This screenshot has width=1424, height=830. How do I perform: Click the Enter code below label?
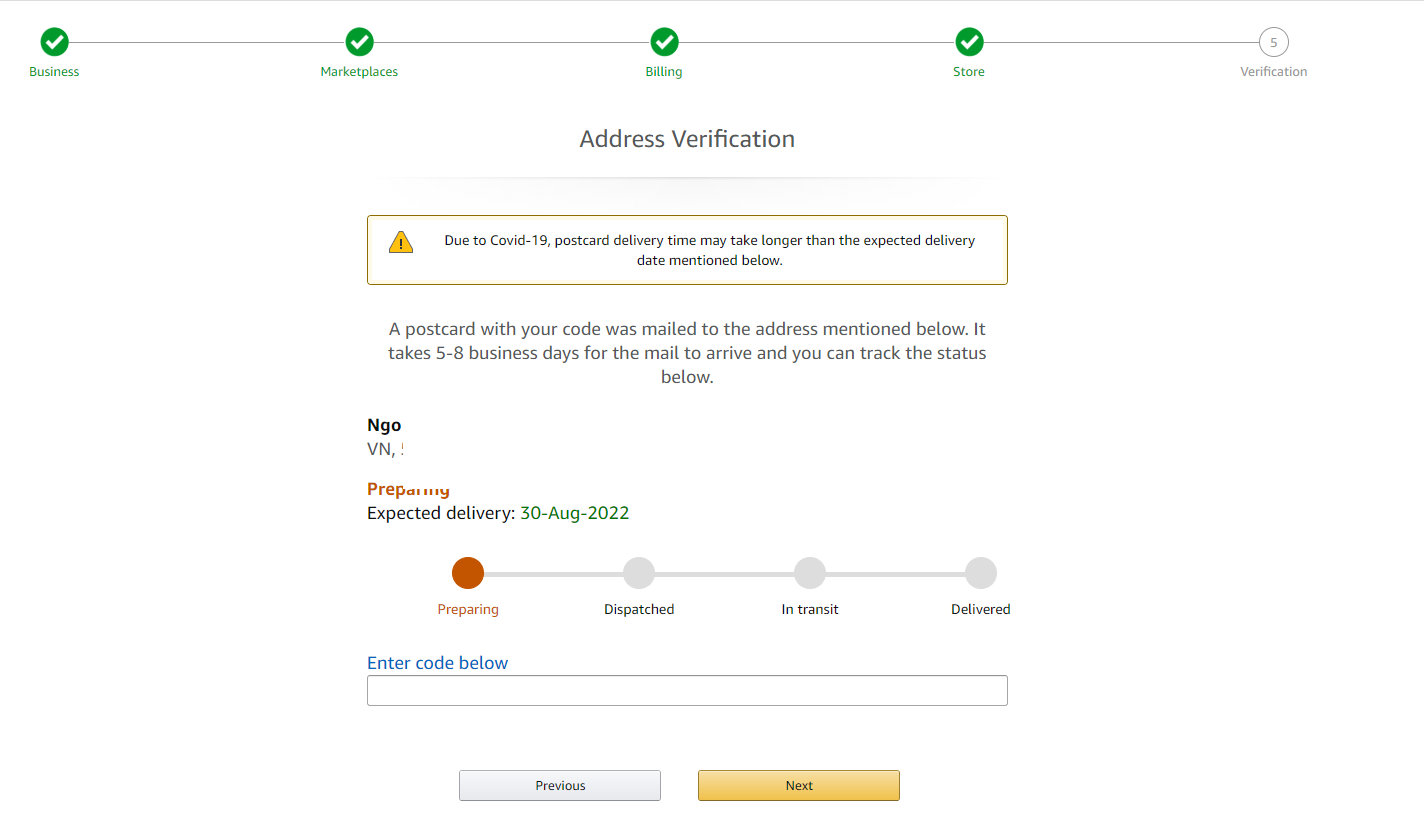437,663
